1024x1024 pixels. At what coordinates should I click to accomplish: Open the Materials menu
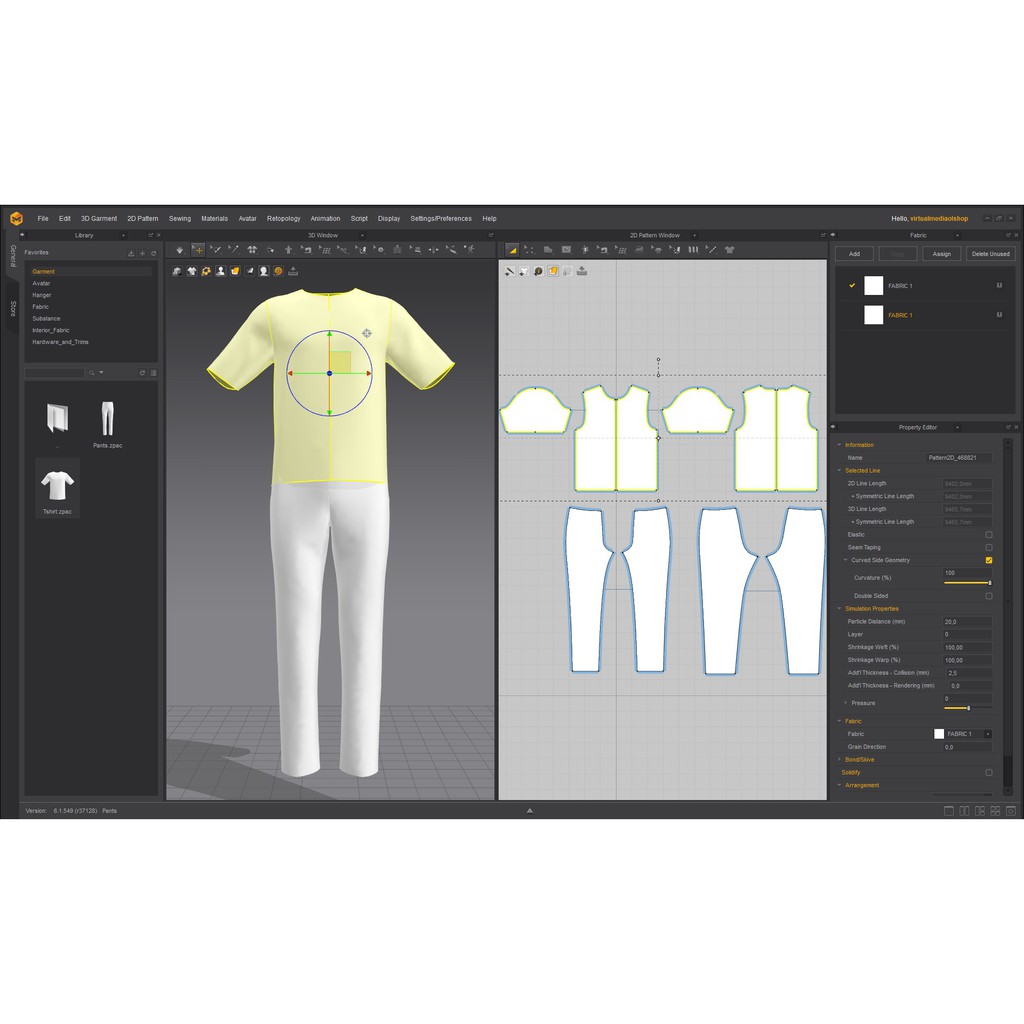pyautogui.click(x=214, y=219)
